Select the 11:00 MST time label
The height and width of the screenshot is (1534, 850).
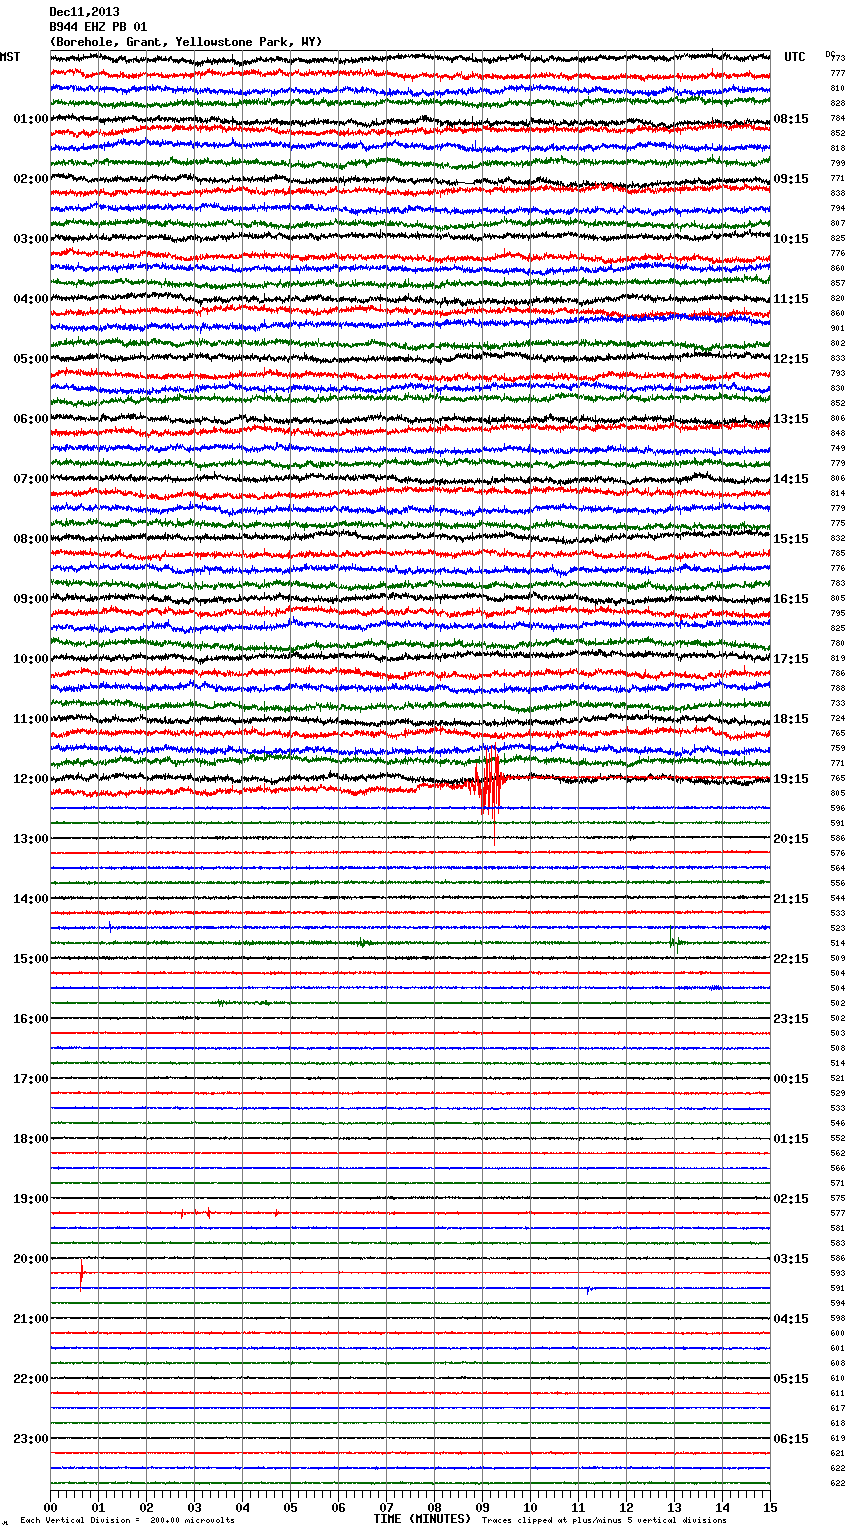click(x=31, y=719)
